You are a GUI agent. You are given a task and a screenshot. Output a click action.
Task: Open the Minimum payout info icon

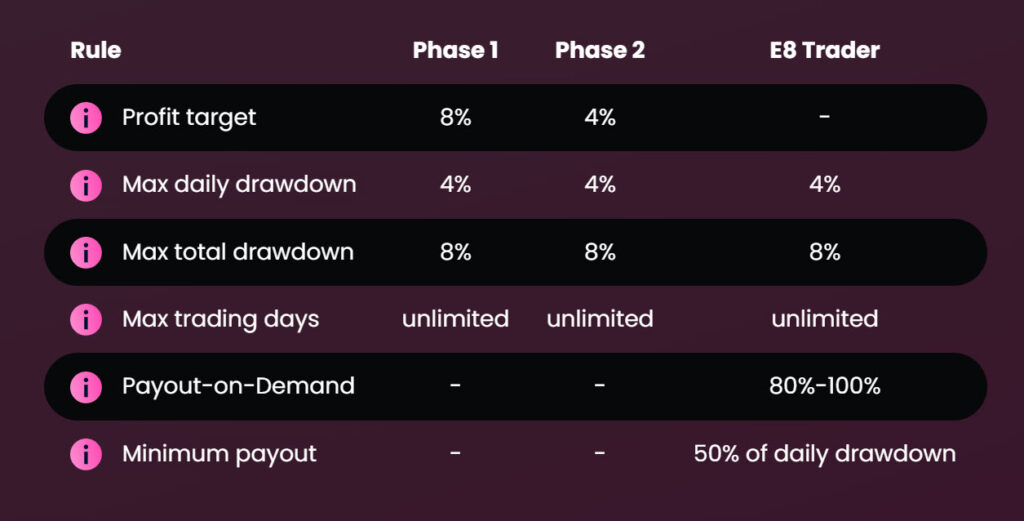[x=86, y=454]
